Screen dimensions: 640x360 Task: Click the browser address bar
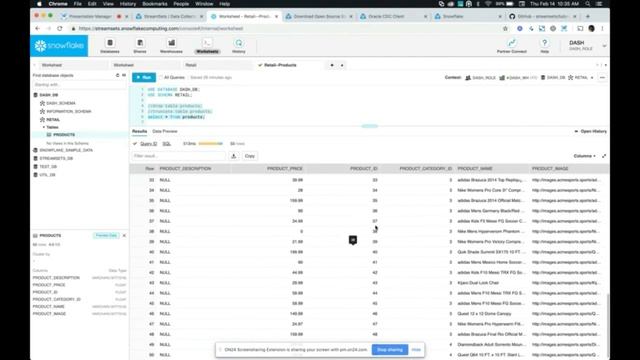tap(286, 29)
